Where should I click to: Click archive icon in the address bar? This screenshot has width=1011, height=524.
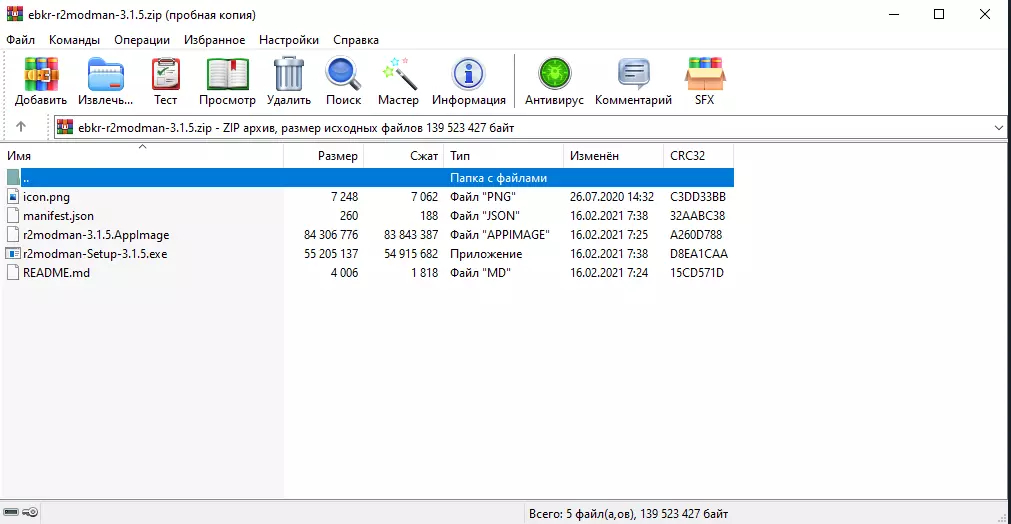[65, 127]
